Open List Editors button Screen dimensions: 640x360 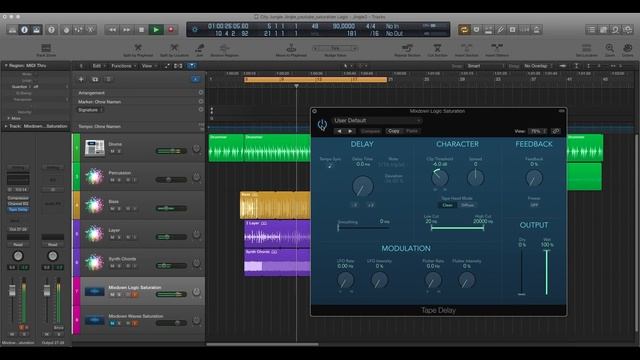tap(591, 30)
